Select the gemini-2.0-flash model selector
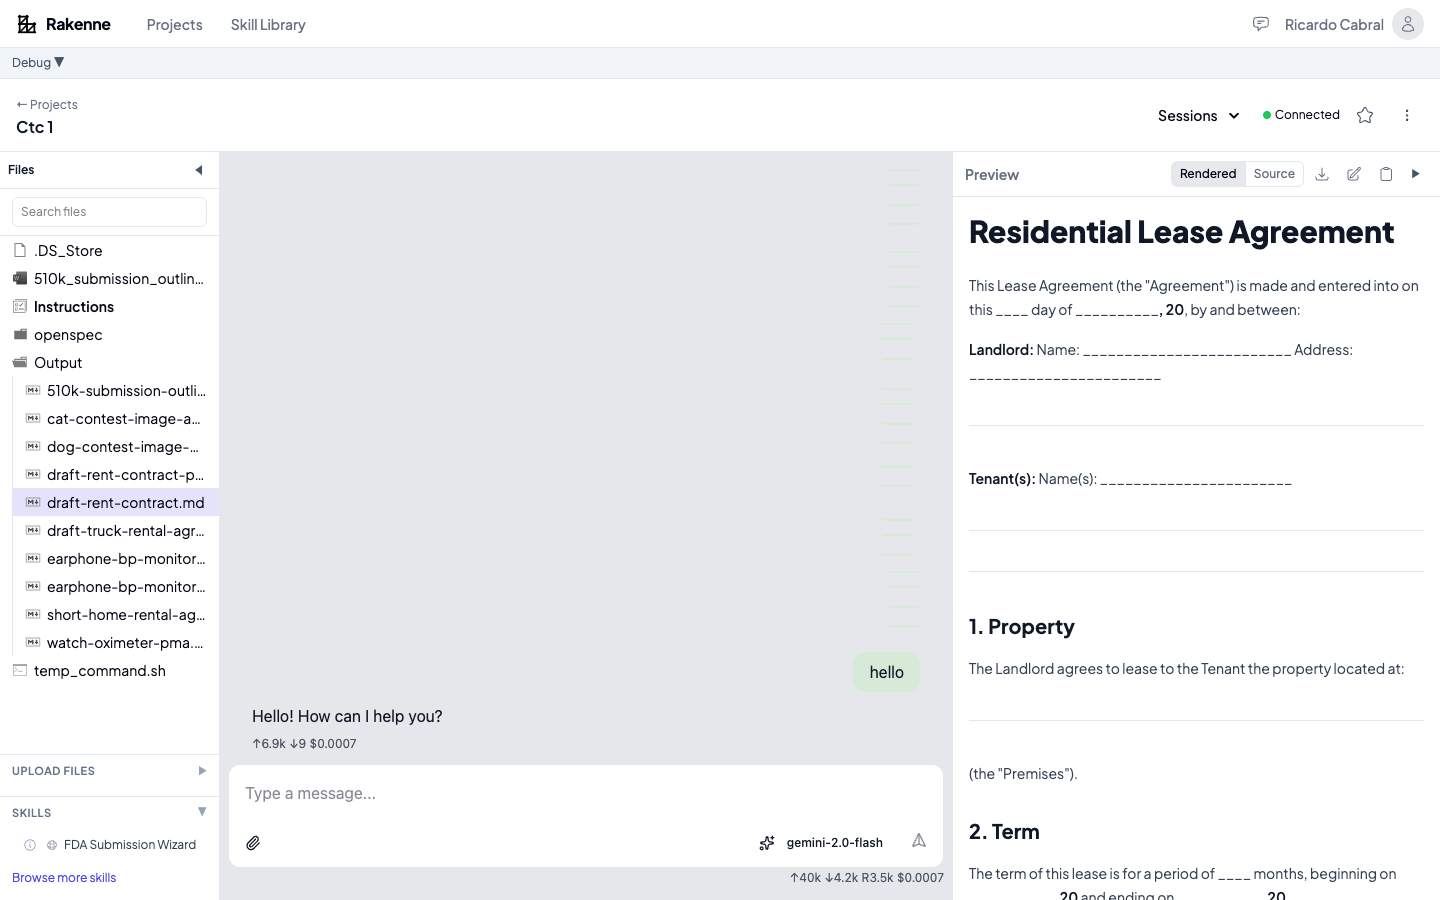The width and height of the screenshot is (1440, 900). click(822, 843)
